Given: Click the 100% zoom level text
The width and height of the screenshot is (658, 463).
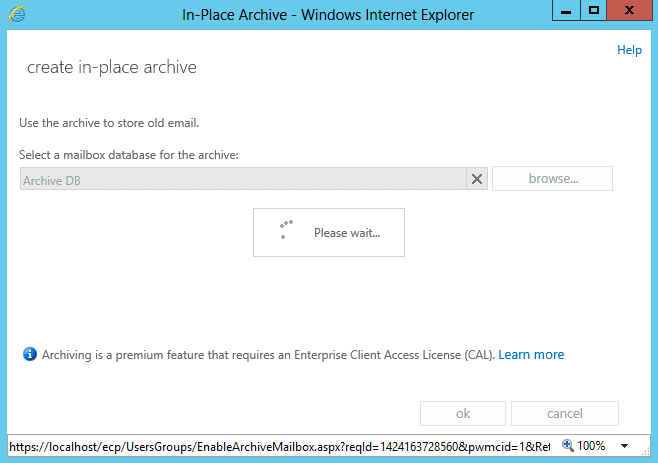Looking at the screenshot, I should pos(591,446).
